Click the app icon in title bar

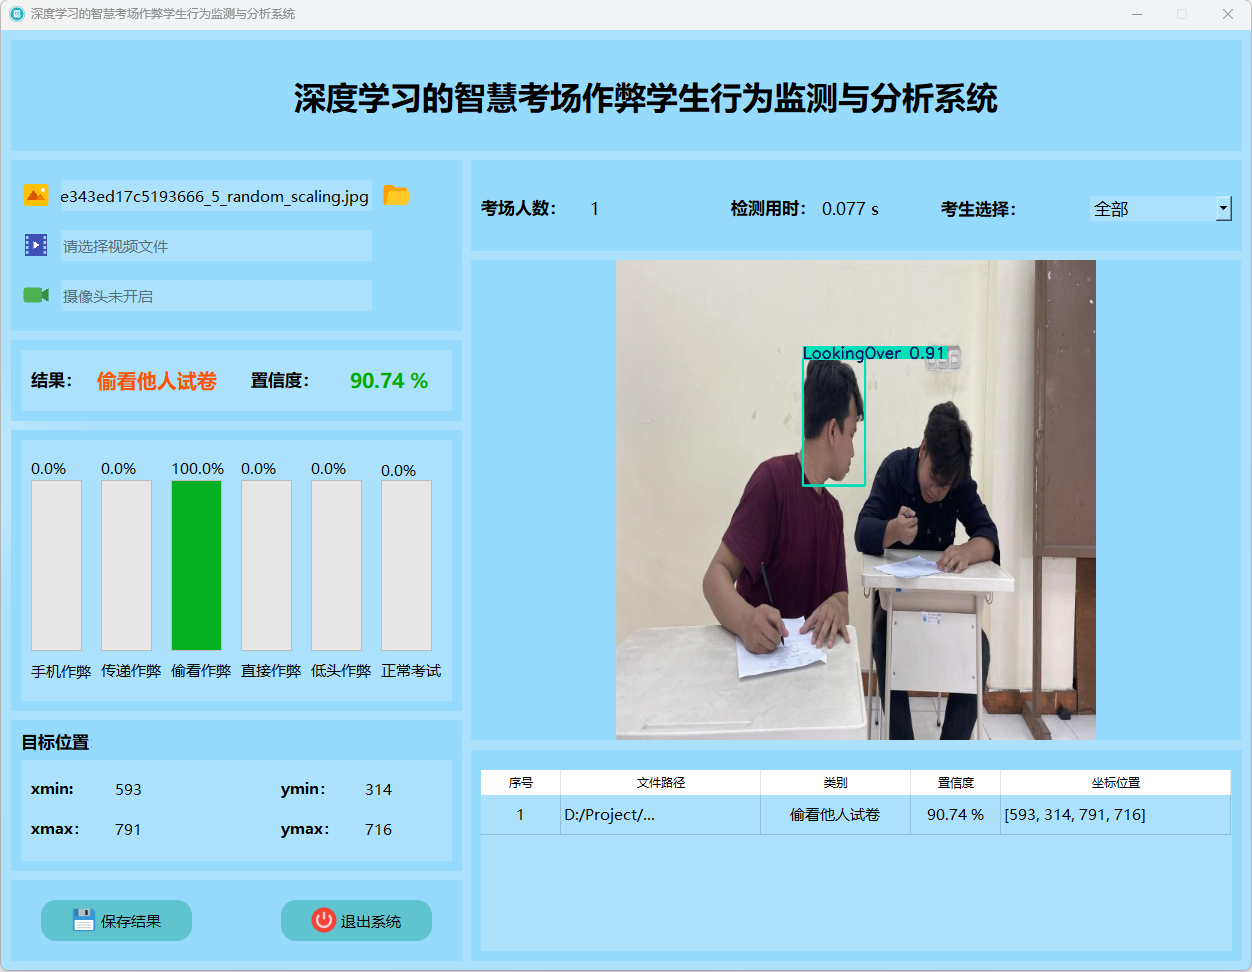pyautogui.click(x=16, y=14)
